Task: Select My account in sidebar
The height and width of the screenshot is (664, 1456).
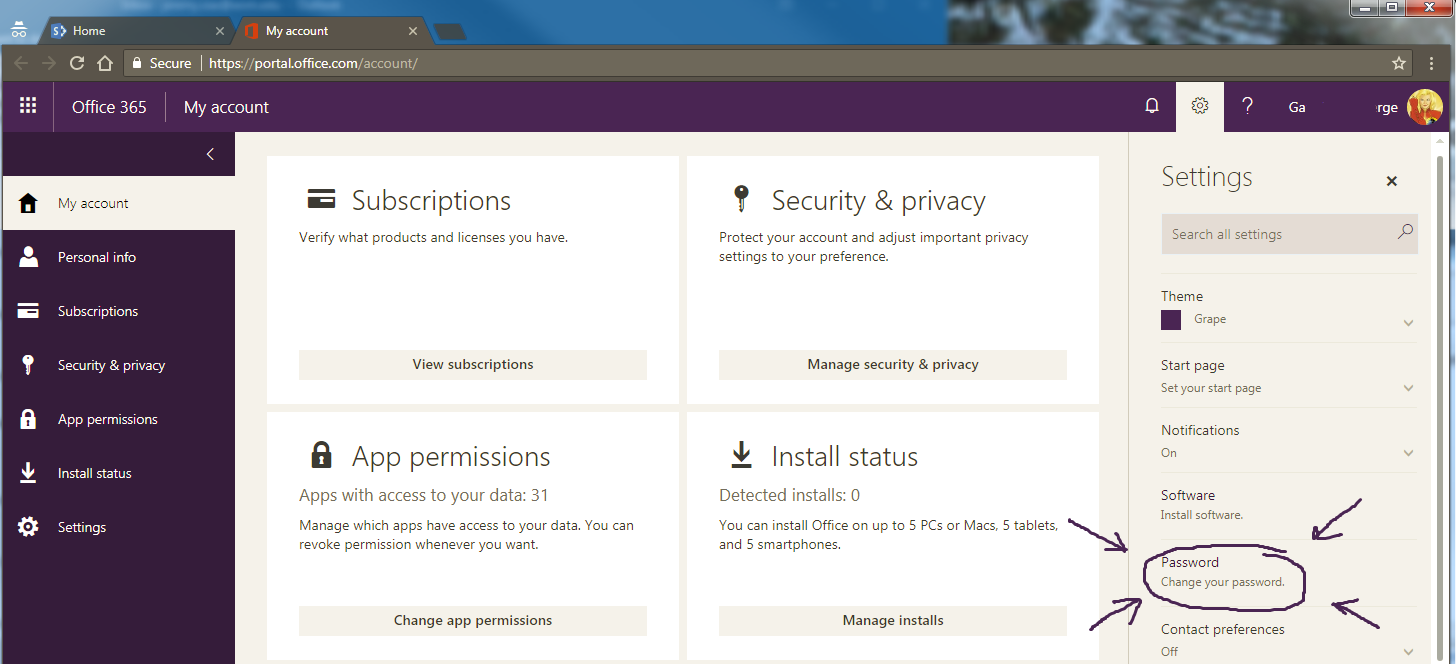Action: [x=119, y=203]
